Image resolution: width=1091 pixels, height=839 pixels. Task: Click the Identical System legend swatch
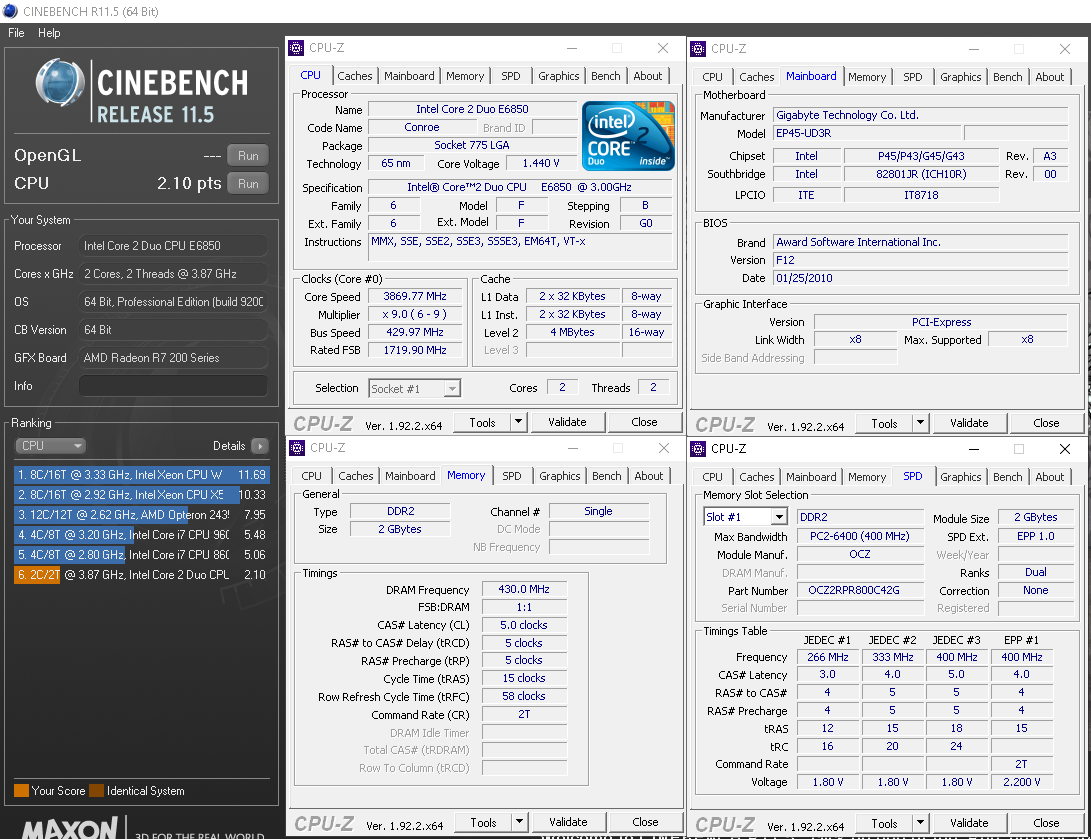pos(97,791)
